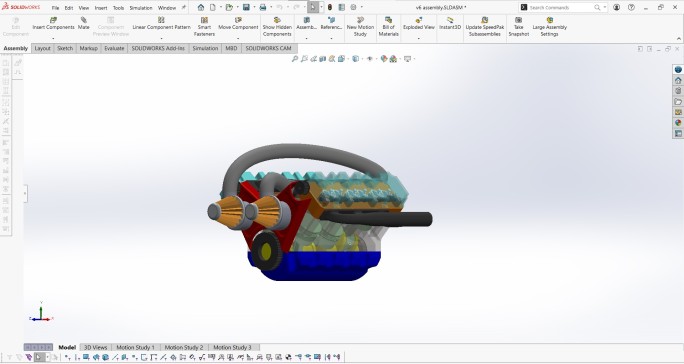684x364 pixels.
Task: Toggle the feature manager panel with the left edge handle
Action: (26, 194)
